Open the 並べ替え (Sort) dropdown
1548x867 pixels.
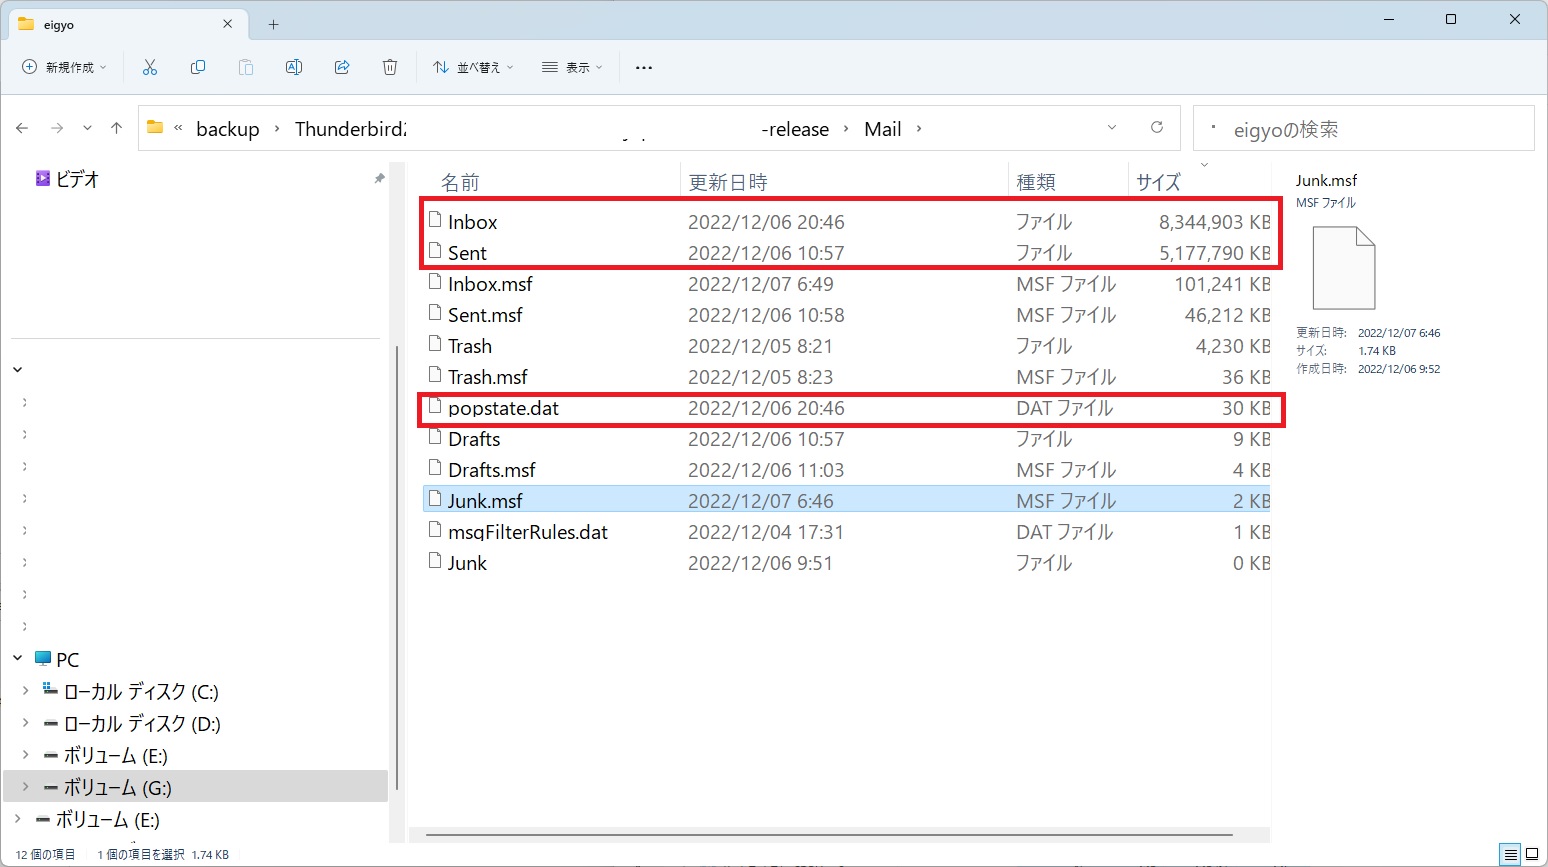[473, 67]
